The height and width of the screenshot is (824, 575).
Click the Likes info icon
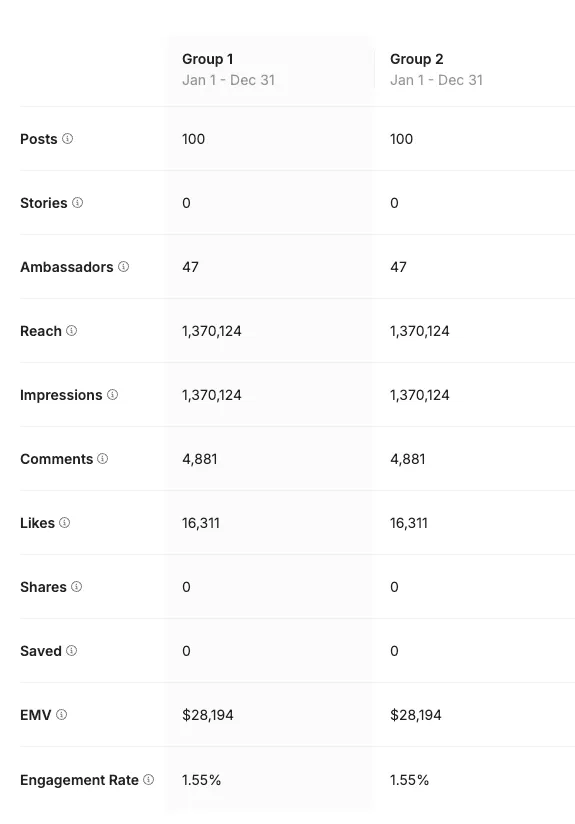(64, 523)
